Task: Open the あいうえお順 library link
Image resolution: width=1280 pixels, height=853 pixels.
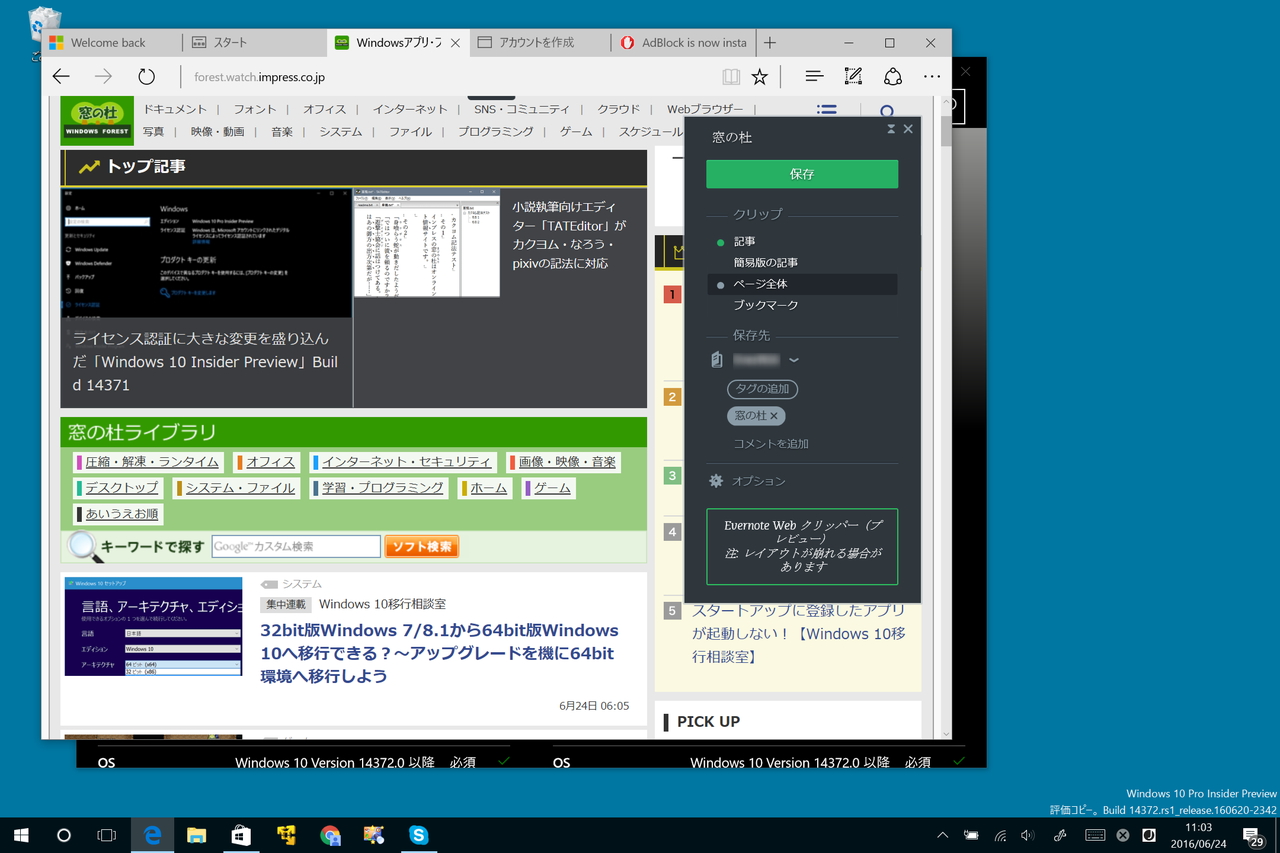Action: coord(122,514)
